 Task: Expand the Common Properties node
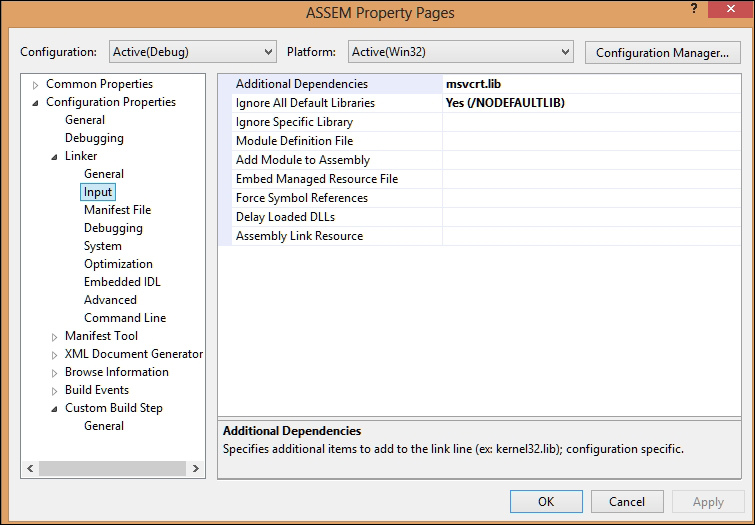coord(37,84)
